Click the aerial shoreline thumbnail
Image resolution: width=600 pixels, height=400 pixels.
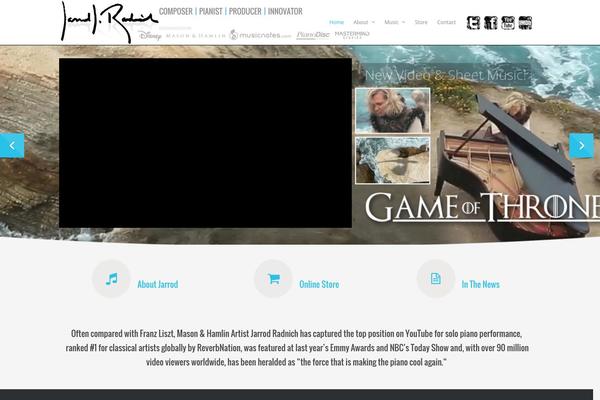click(393, 160)
